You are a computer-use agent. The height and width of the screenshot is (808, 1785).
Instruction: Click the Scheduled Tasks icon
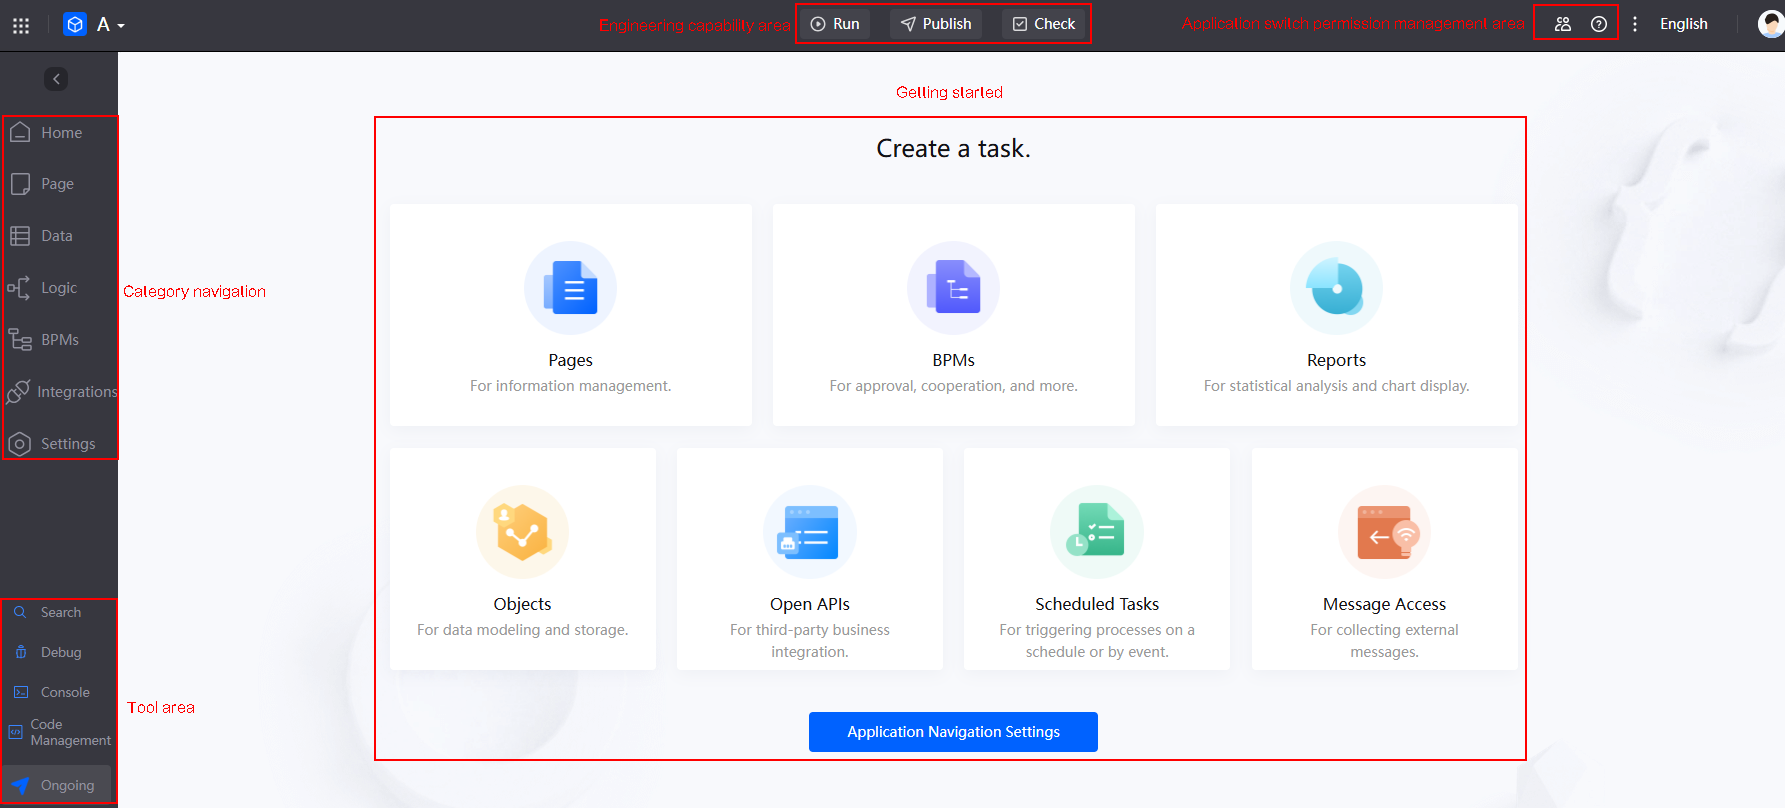click(1097, 532)
